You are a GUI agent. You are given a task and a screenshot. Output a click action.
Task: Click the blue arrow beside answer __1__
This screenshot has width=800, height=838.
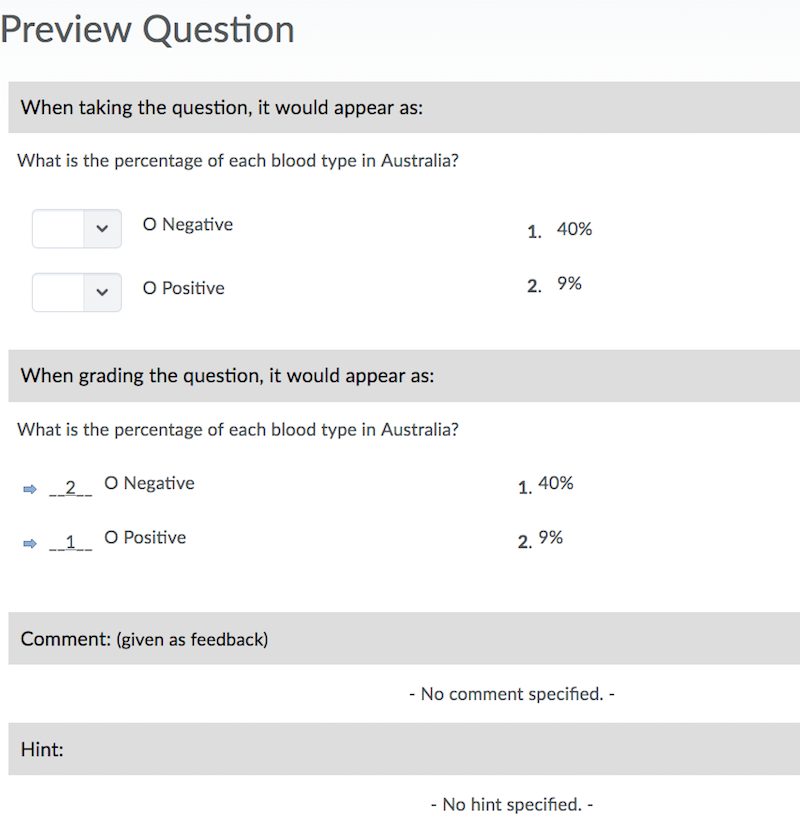point(27,543)
